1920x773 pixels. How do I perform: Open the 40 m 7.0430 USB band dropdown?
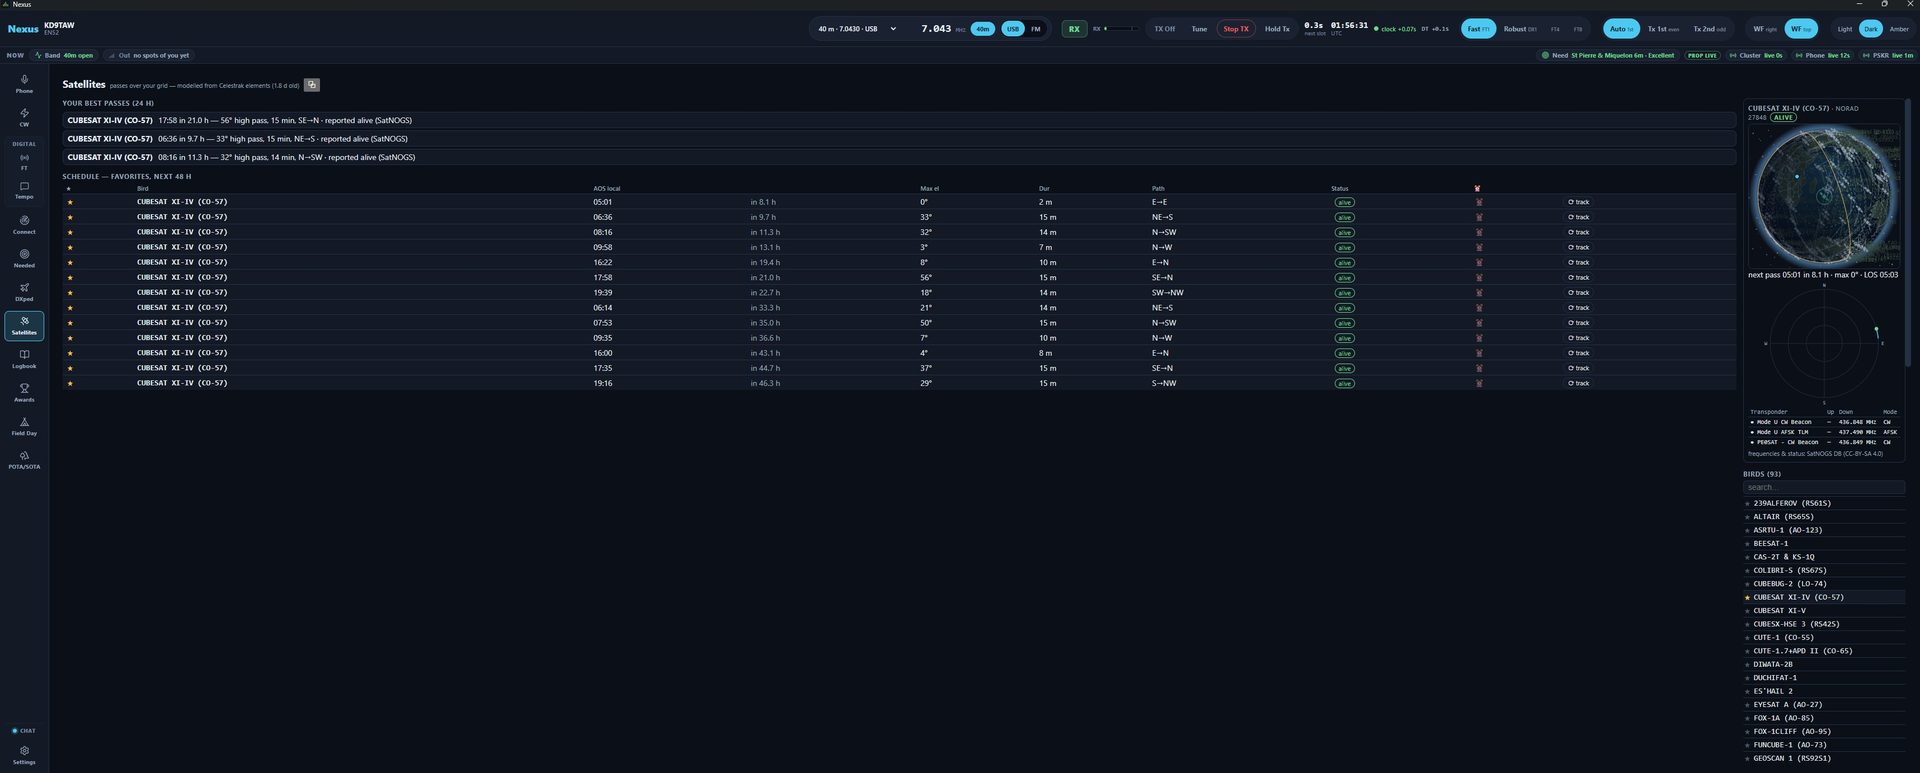pos(857,29)
